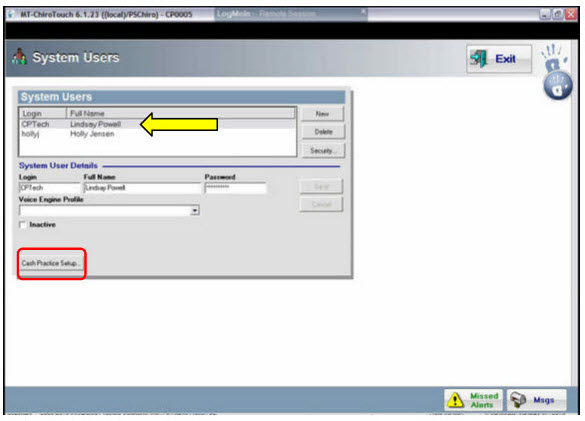Open the Voice Engine Profile combo box
This screenshot has height=421, width=585.
click(x=109, y=210)
